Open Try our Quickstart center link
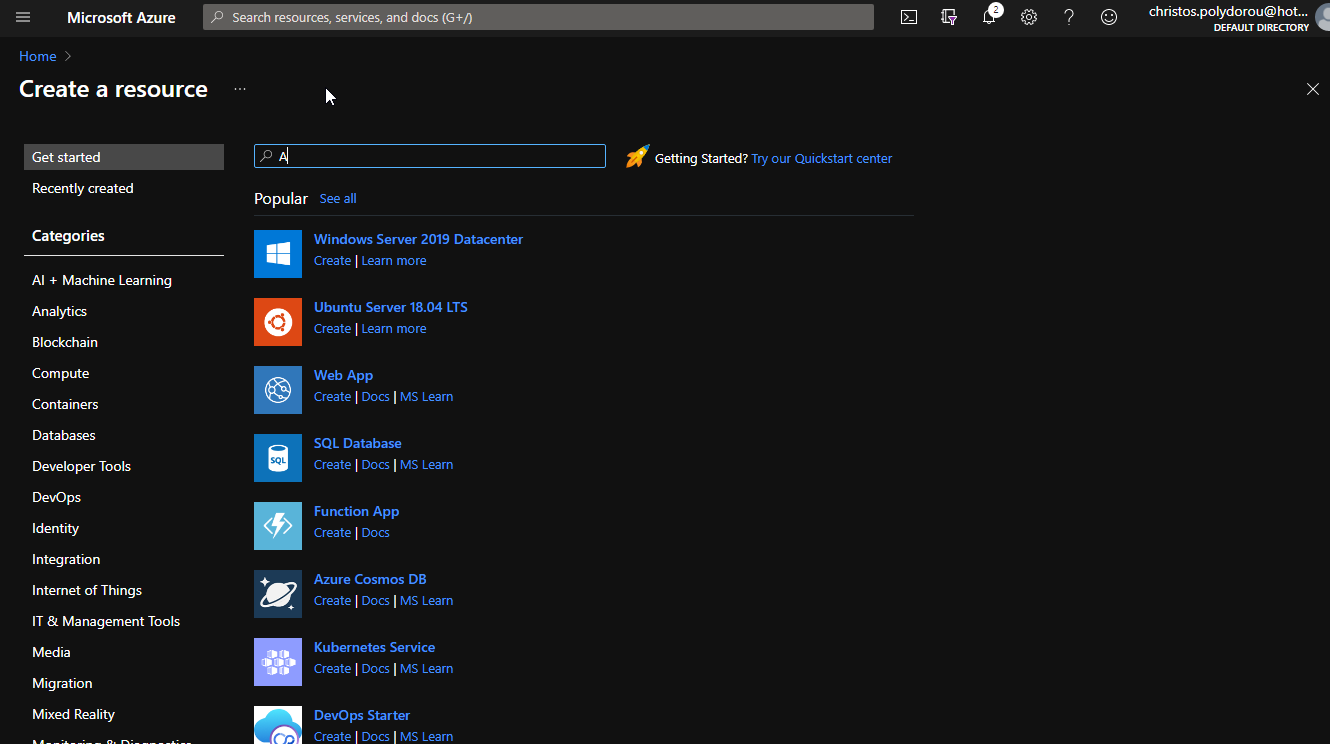Viewport: 1330px width, 744px height. coord(822,158)
